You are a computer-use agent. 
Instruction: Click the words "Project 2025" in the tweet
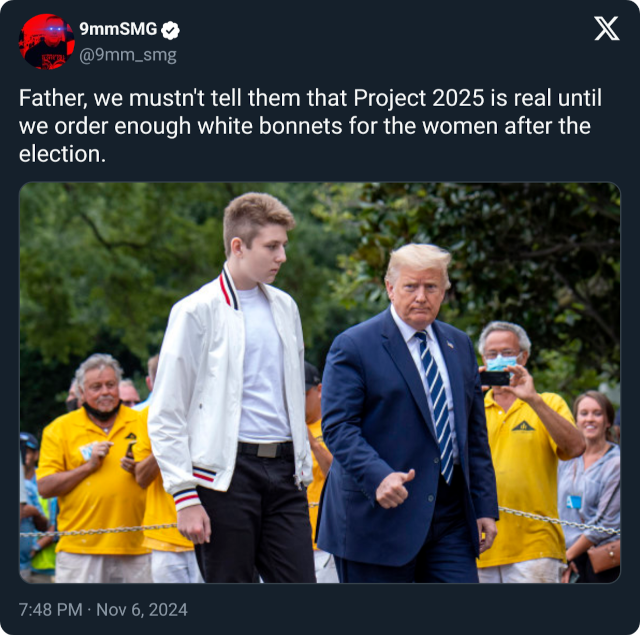(x=419, y=98)
